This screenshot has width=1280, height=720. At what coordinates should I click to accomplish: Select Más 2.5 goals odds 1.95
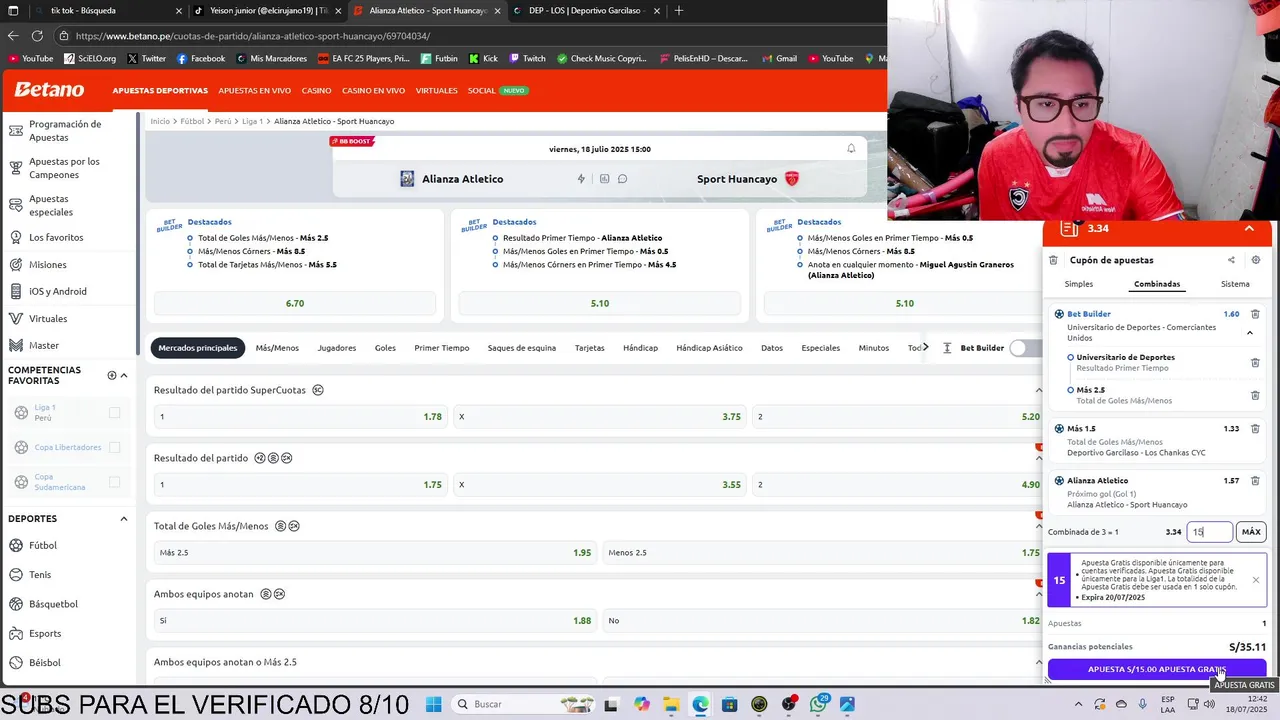[x=375, y=552]
